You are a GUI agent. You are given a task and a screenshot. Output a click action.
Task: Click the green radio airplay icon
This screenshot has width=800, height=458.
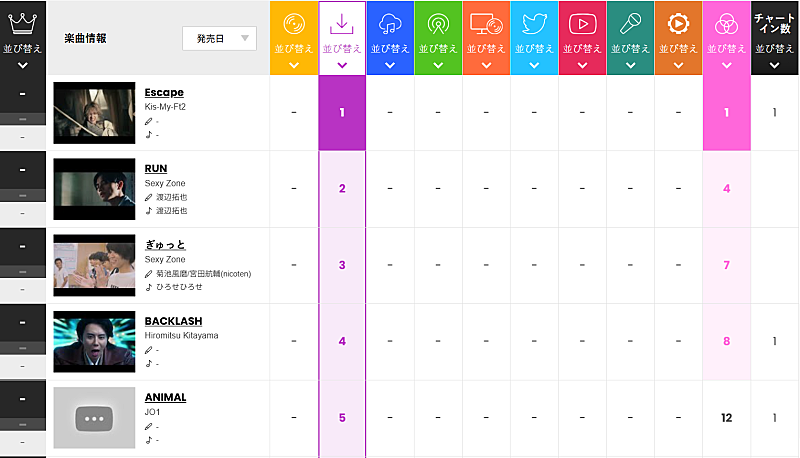(x=438, y=24)
